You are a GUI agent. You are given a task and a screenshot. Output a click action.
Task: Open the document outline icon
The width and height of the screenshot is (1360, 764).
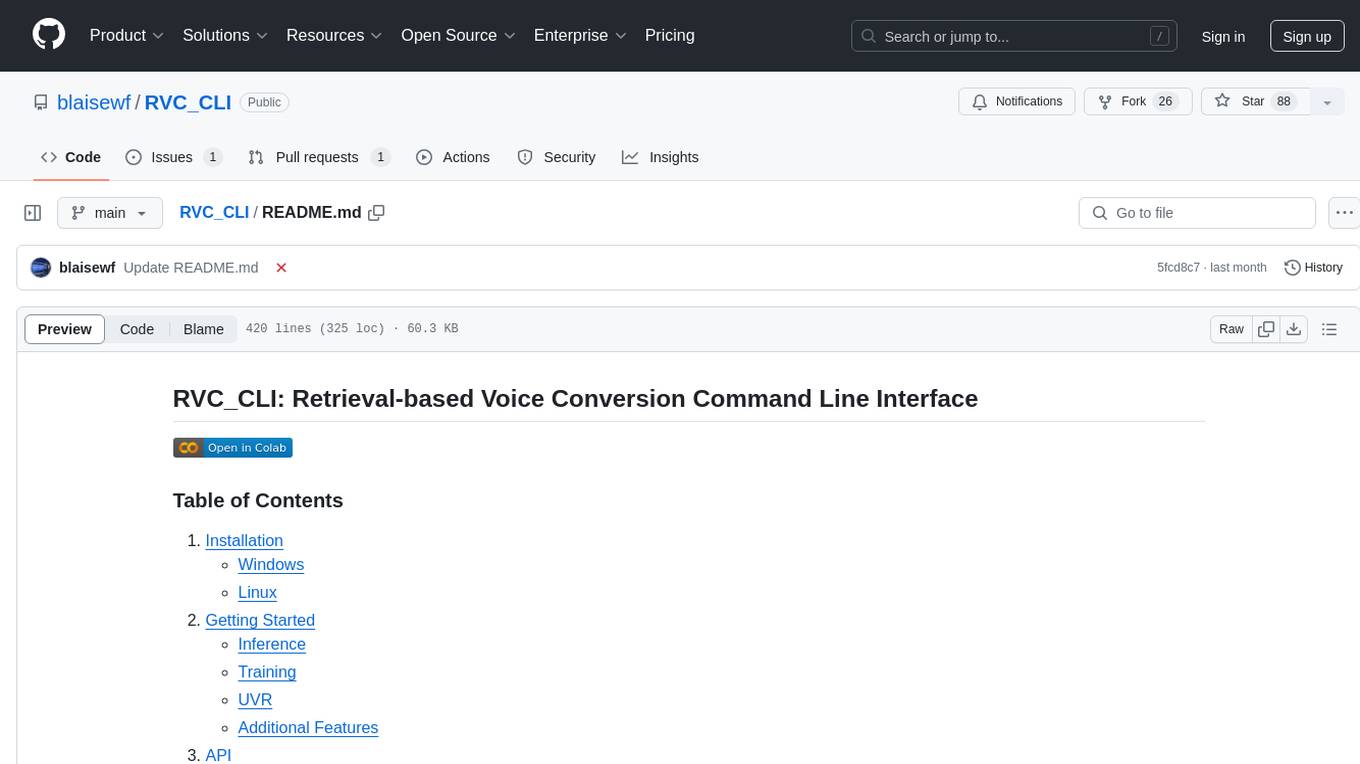click(1329, 329)
